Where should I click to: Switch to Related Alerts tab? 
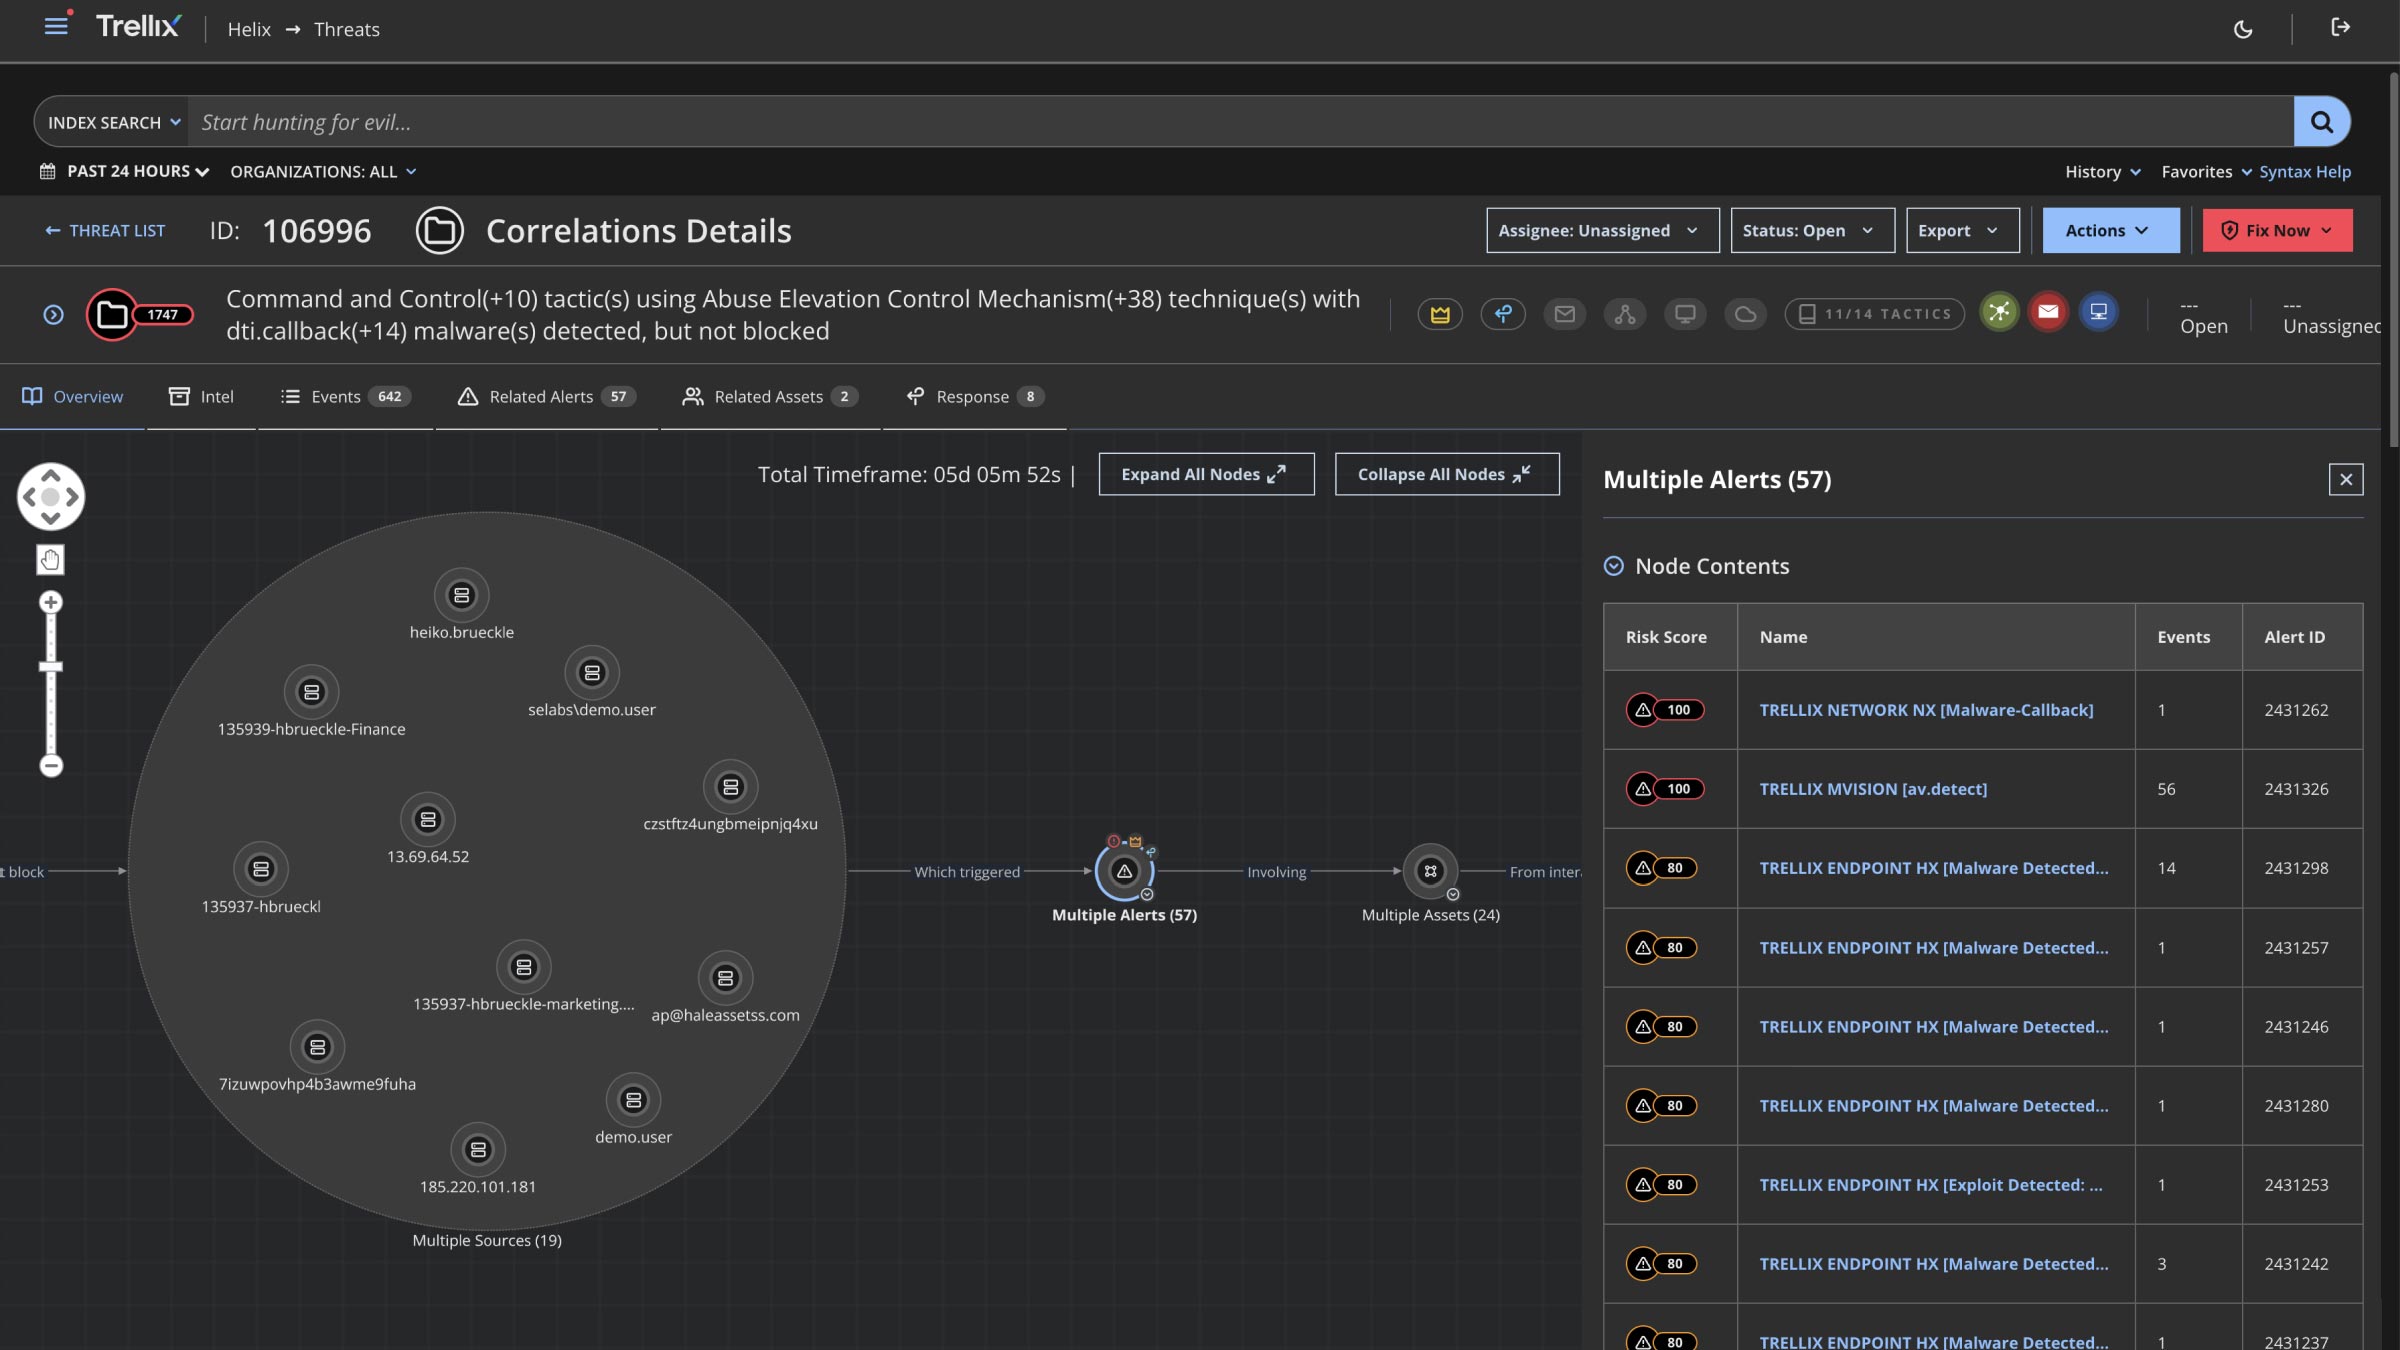click(x=546, y=397)
